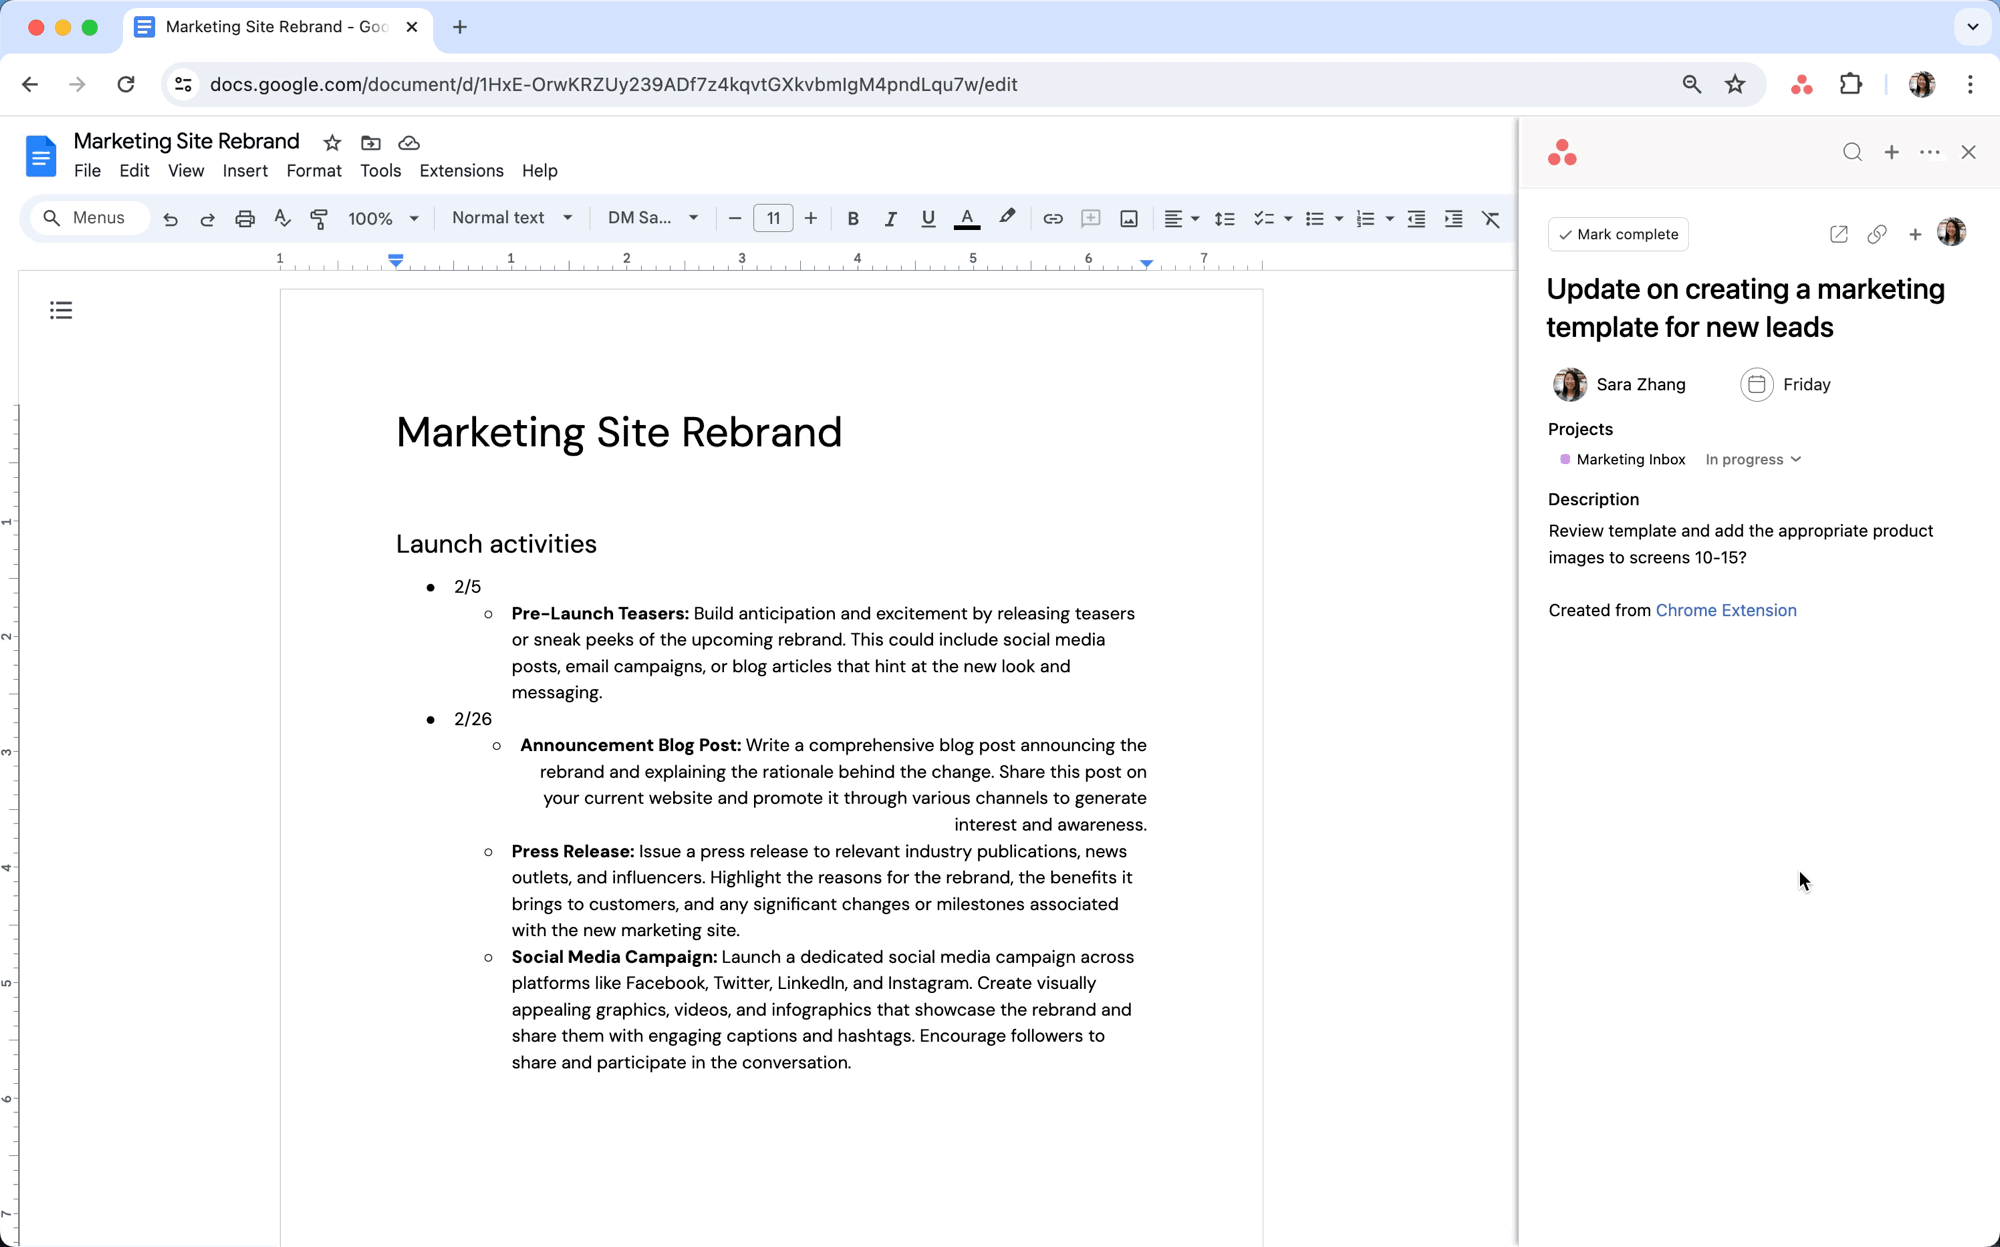The height and width of the screenshot is (1247, 2000).
Task: Open the zoom 100% dropdown
Action: coord(382,218)
